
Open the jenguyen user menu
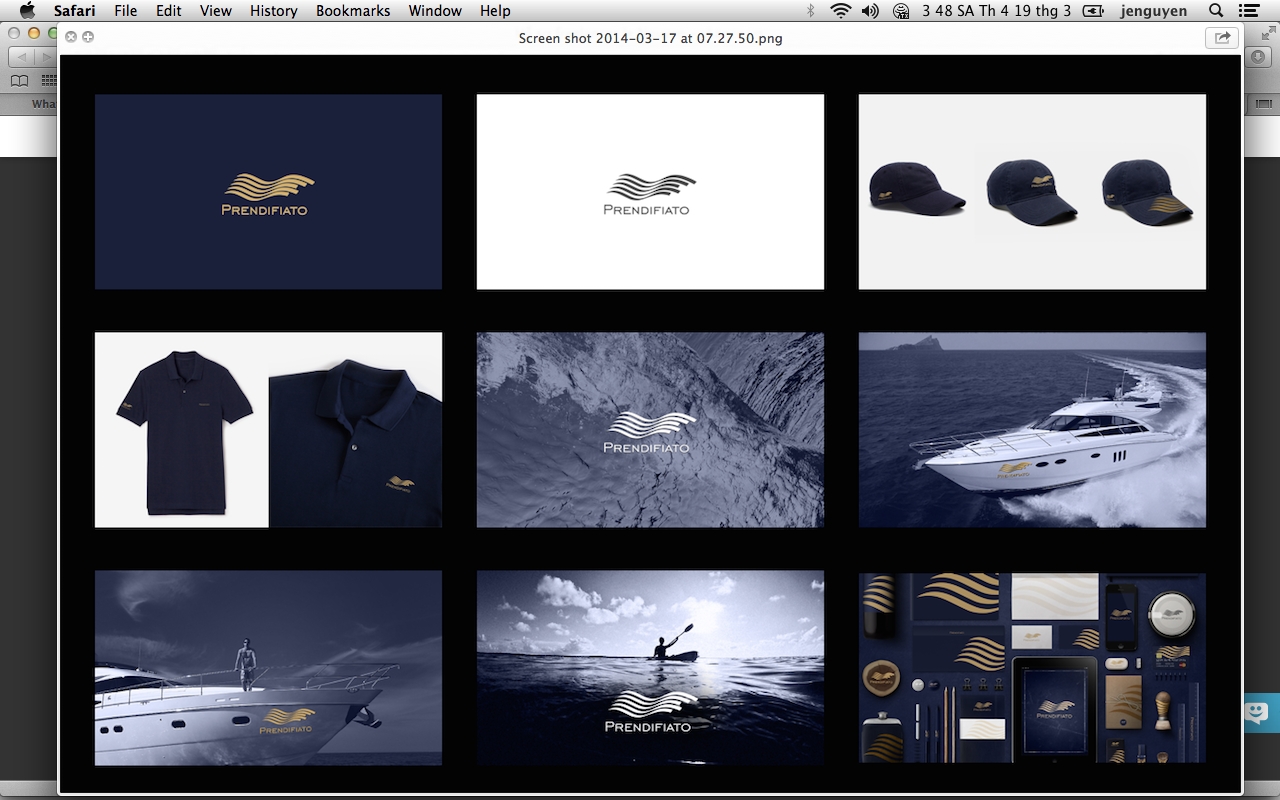pyautogui.click(x=1153, y=11)
